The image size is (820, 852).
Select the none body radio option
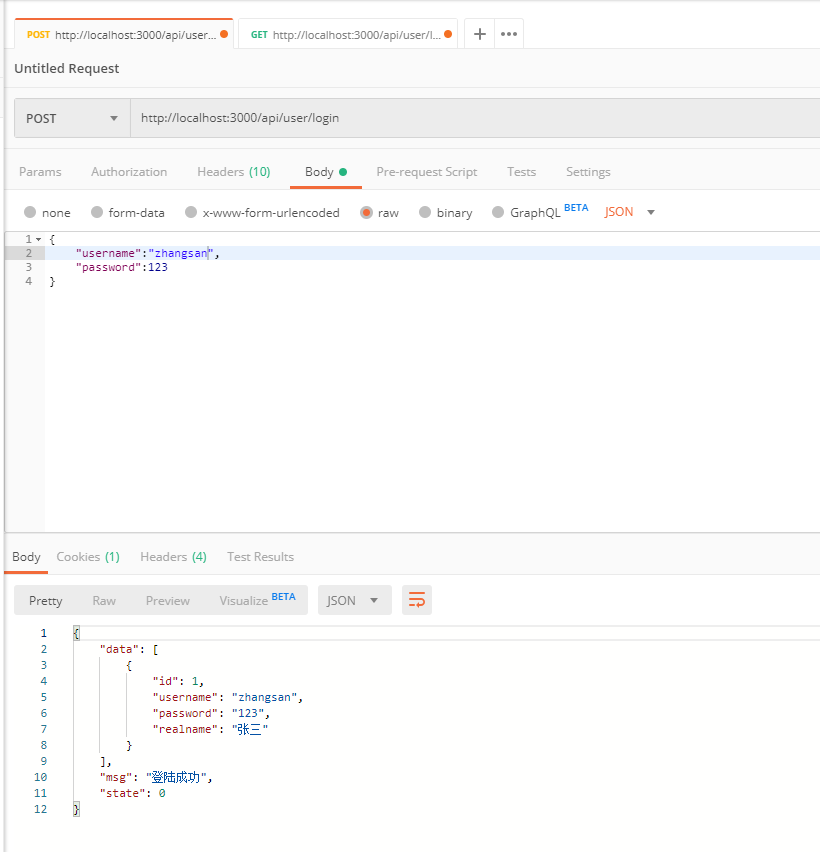(30, 213)
